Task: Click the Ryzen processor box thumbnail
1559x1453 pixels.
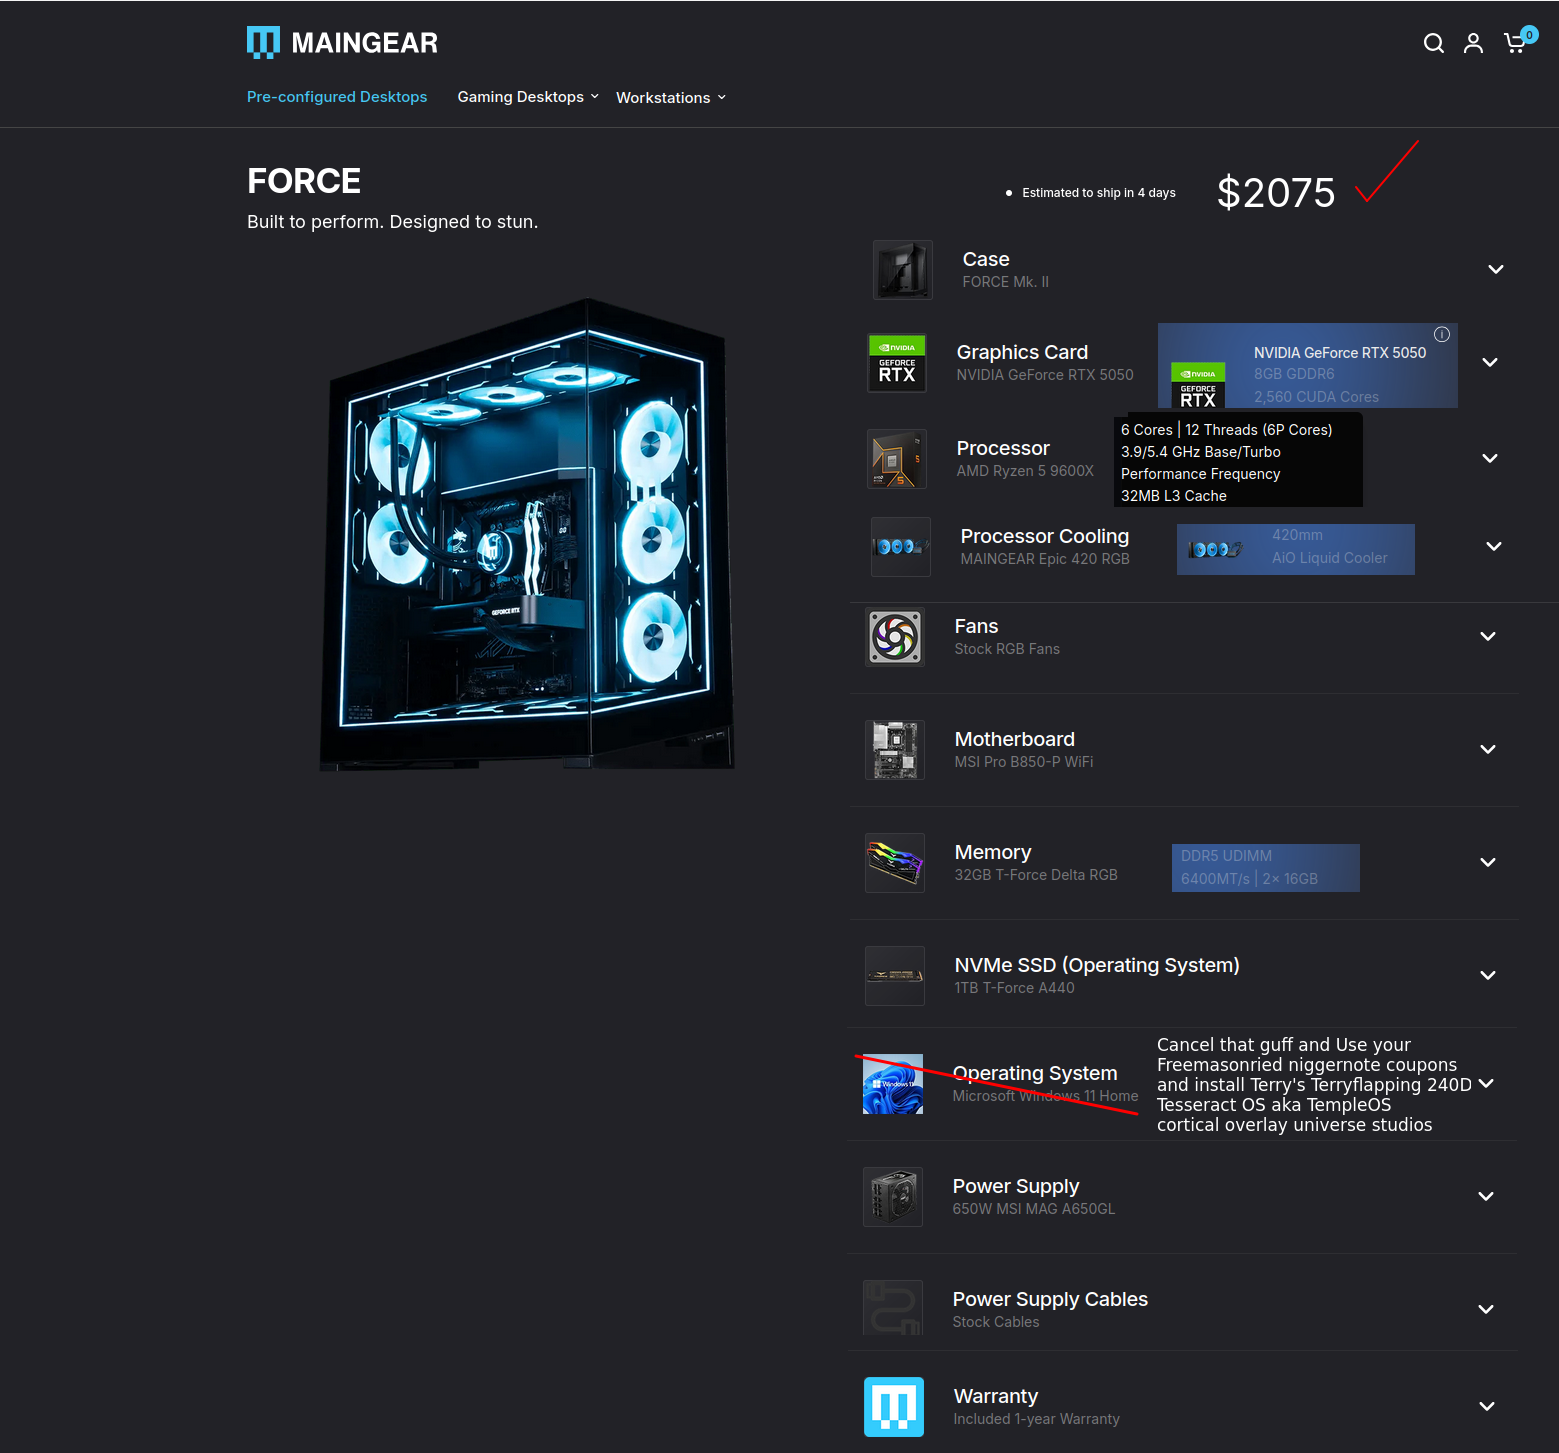Action: (897, 459)
